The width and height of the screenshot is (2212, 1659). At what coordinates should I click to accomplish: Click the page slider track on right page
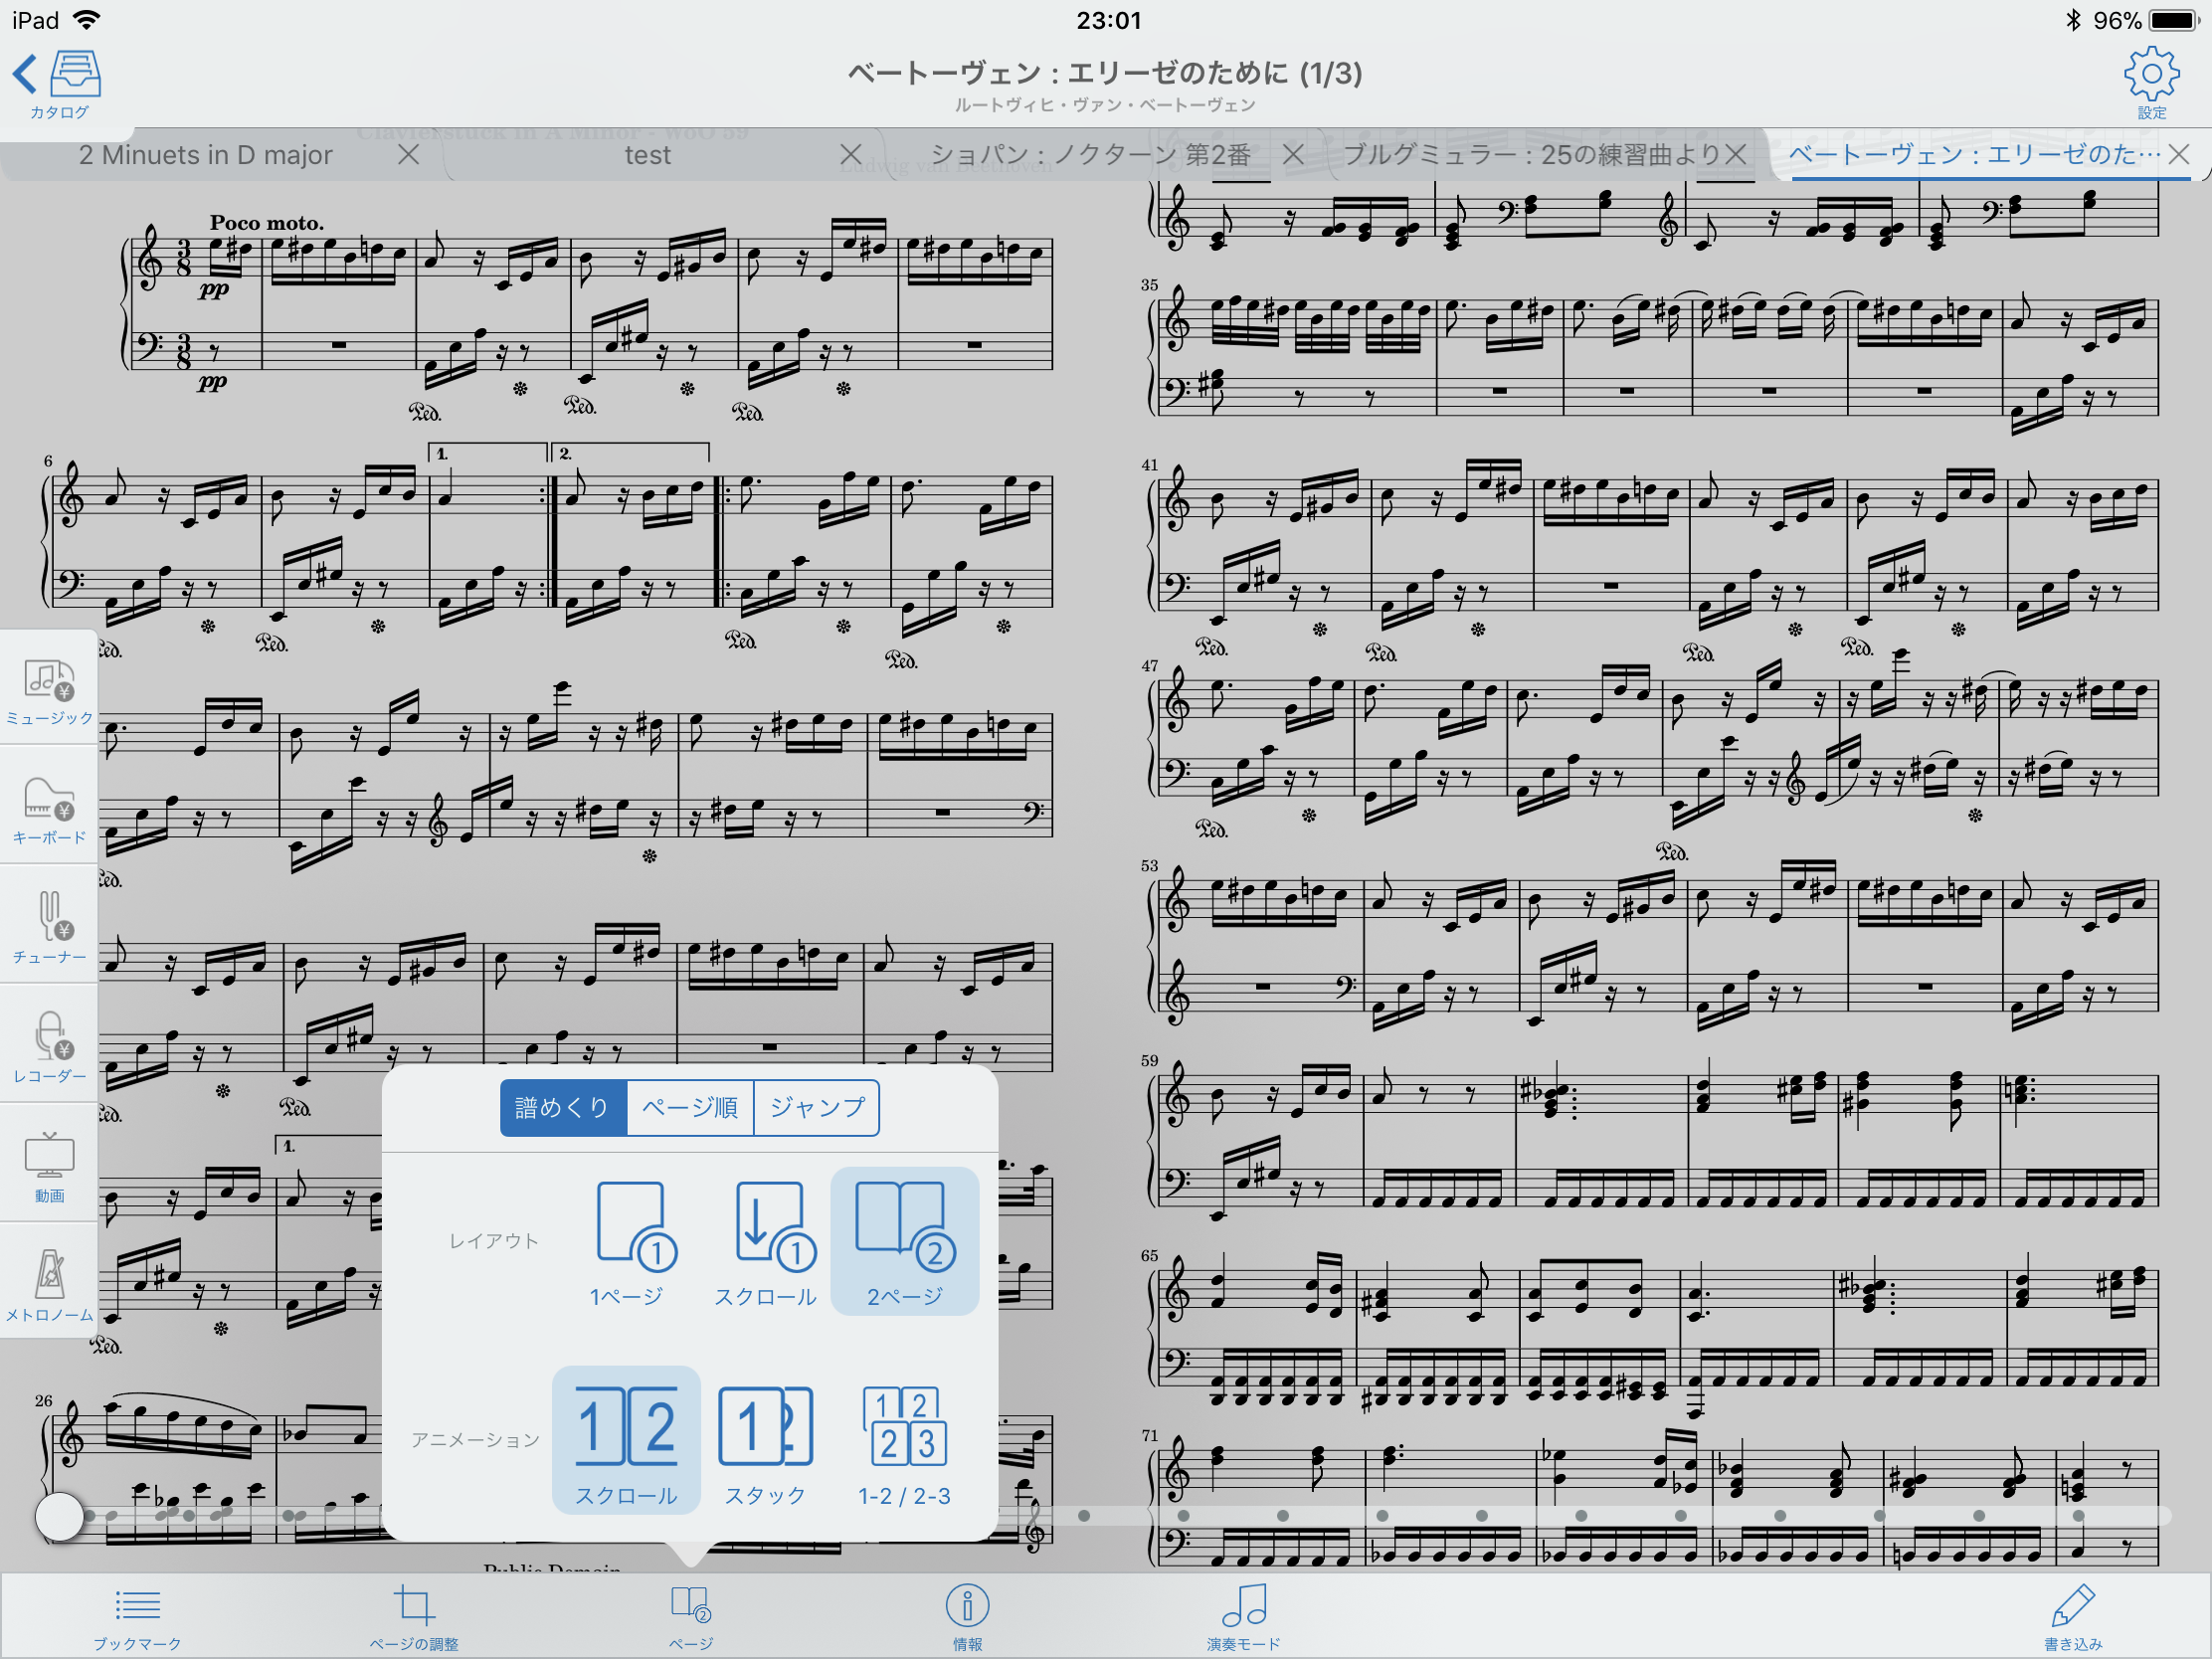(x=1630, y=1516)
